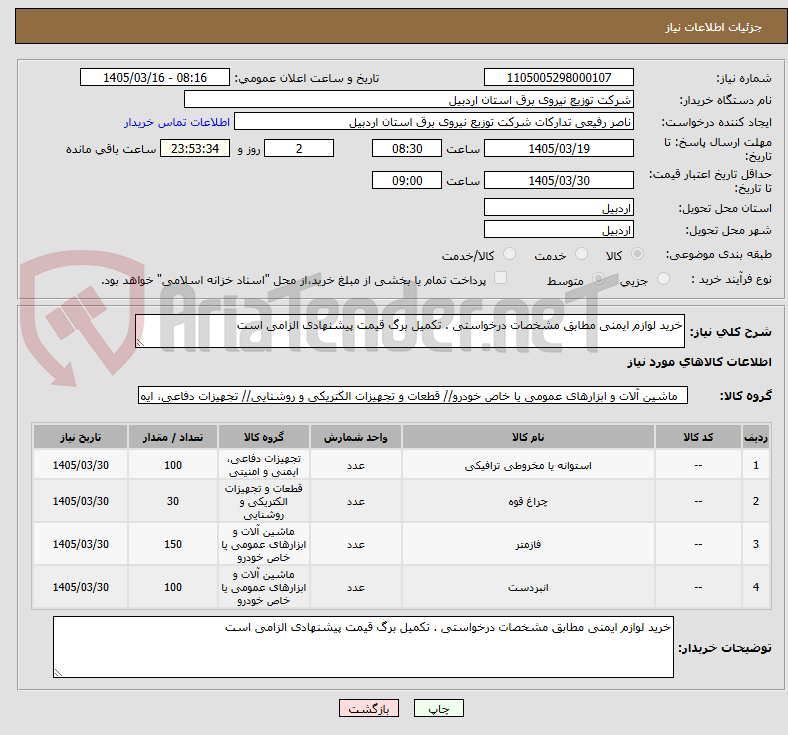The image size is (788, 735).
Task: Select the جزیی purchase type radio
Action: tap(663, 279)
